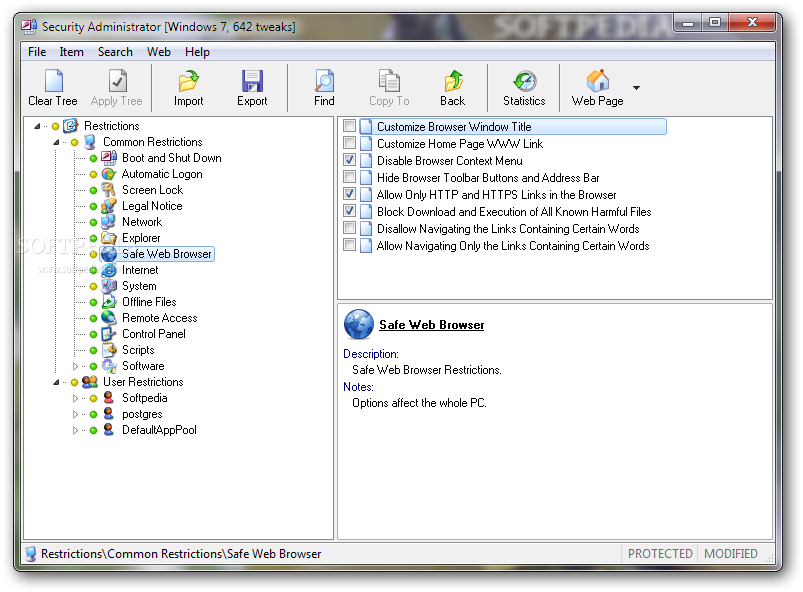803x592 pixels.
Task: Check Disallow Navigating Links Containing Certain Words
Action: pyautogui.click(x=349, y=227)
